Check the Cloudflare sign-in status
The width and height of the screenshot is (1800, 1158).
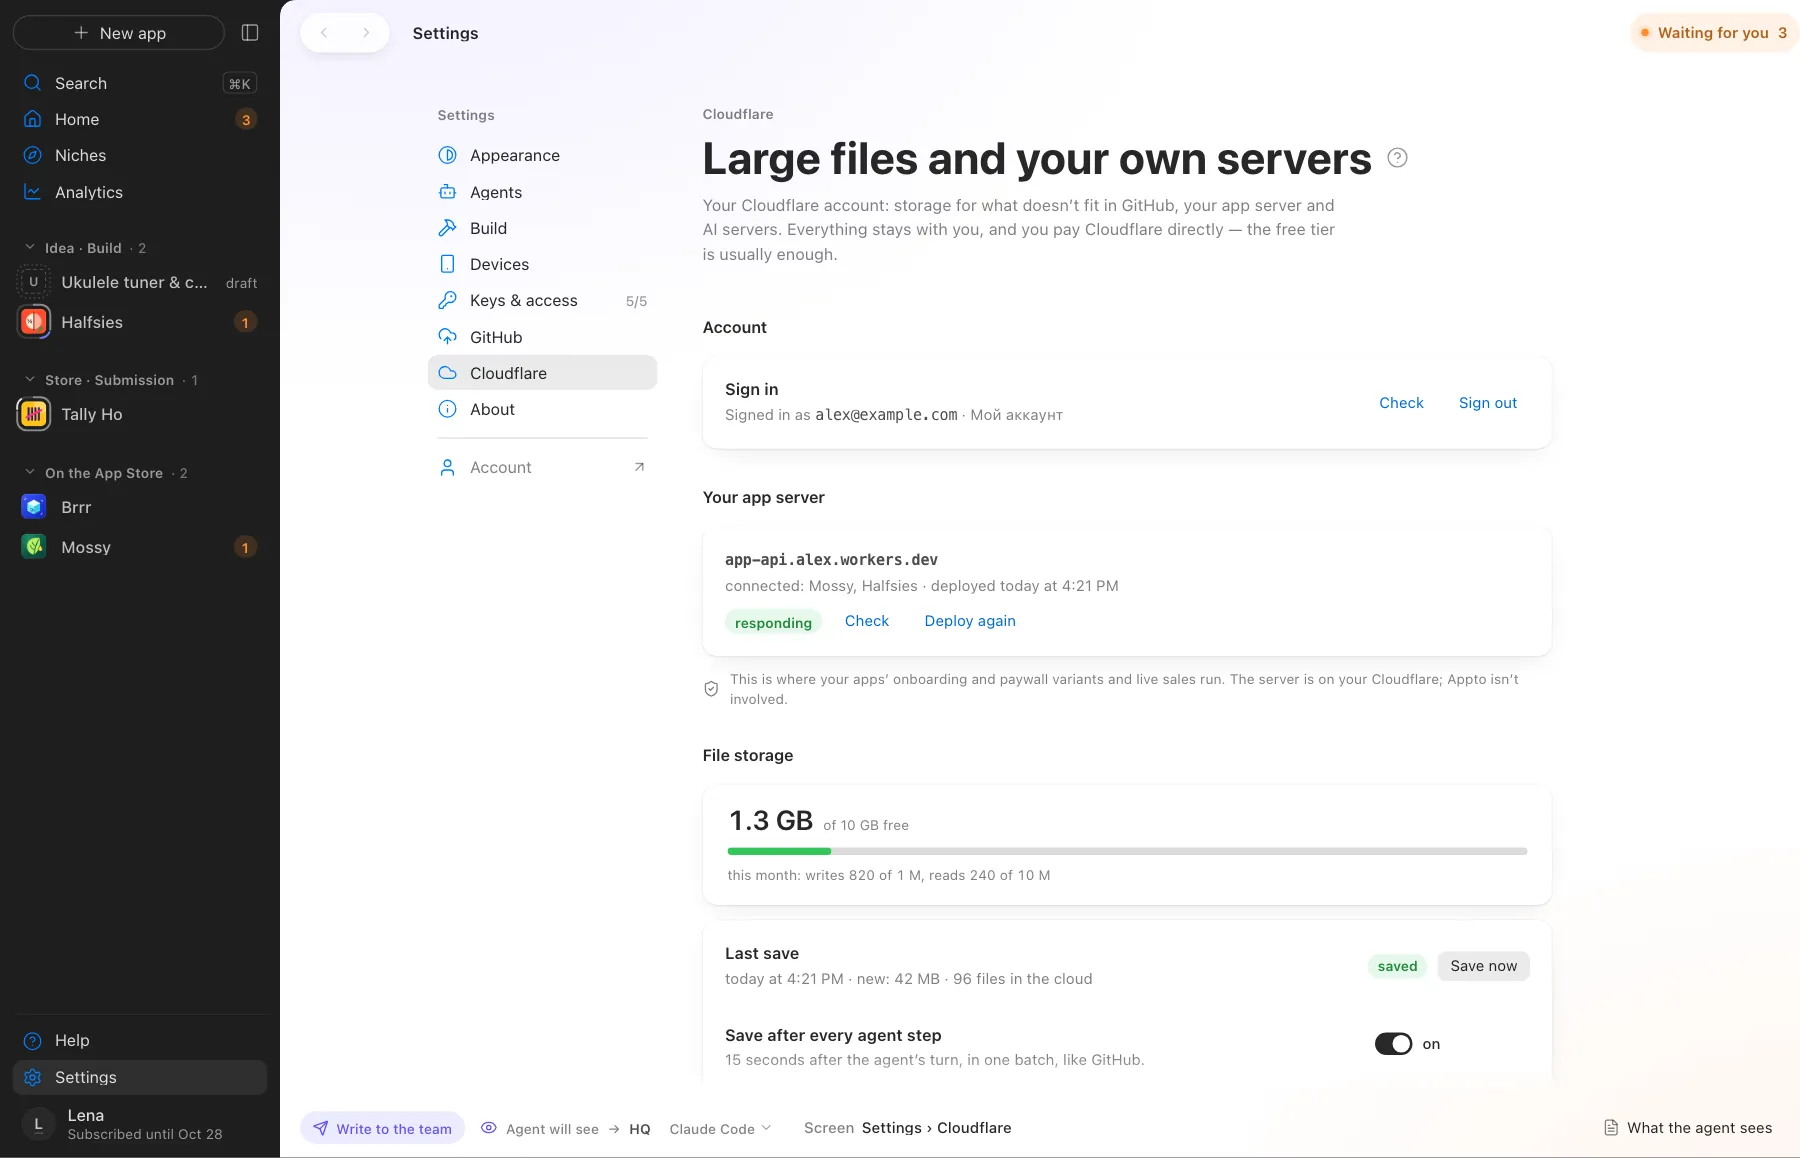tap(1401, 403)
